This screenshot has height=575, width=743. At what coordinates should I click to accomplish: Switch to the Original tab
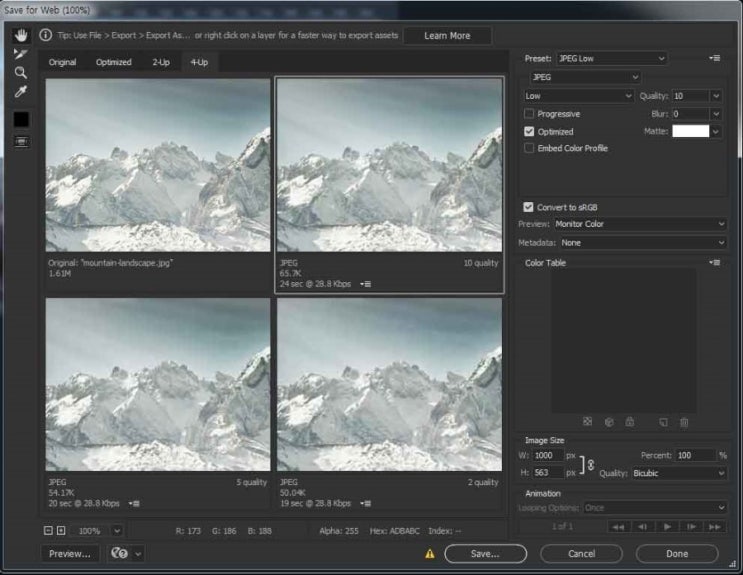[62, 62]
